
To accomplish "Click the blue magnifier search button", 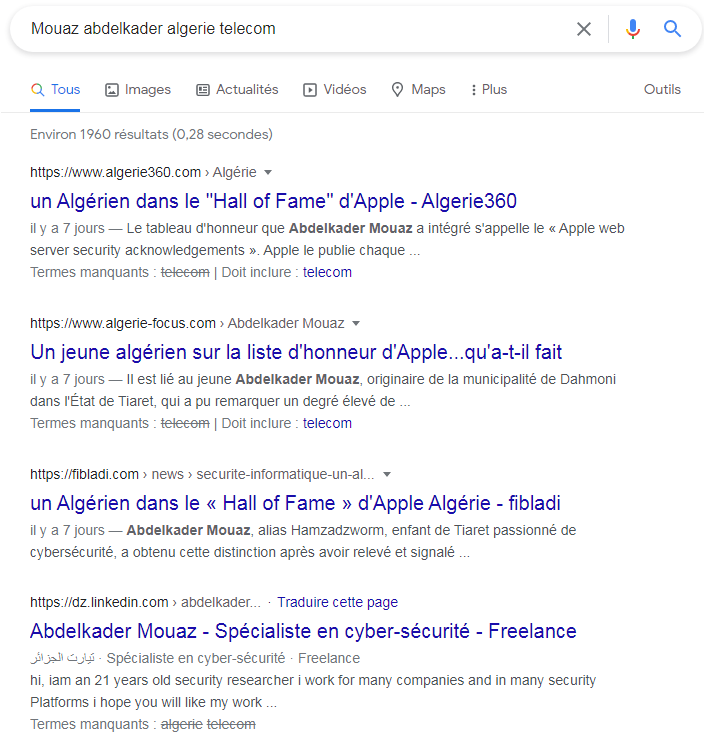I will 673,29.
